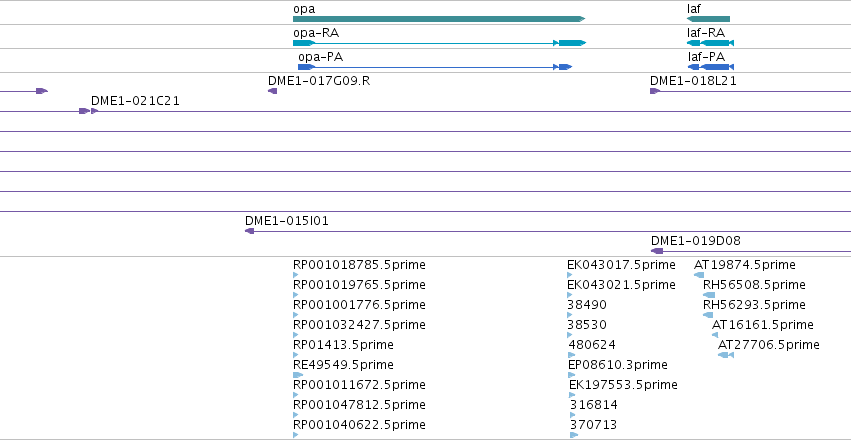851x440 pixels.
Task: Select the DME1-018L21 label
Action: pos(693,81)
